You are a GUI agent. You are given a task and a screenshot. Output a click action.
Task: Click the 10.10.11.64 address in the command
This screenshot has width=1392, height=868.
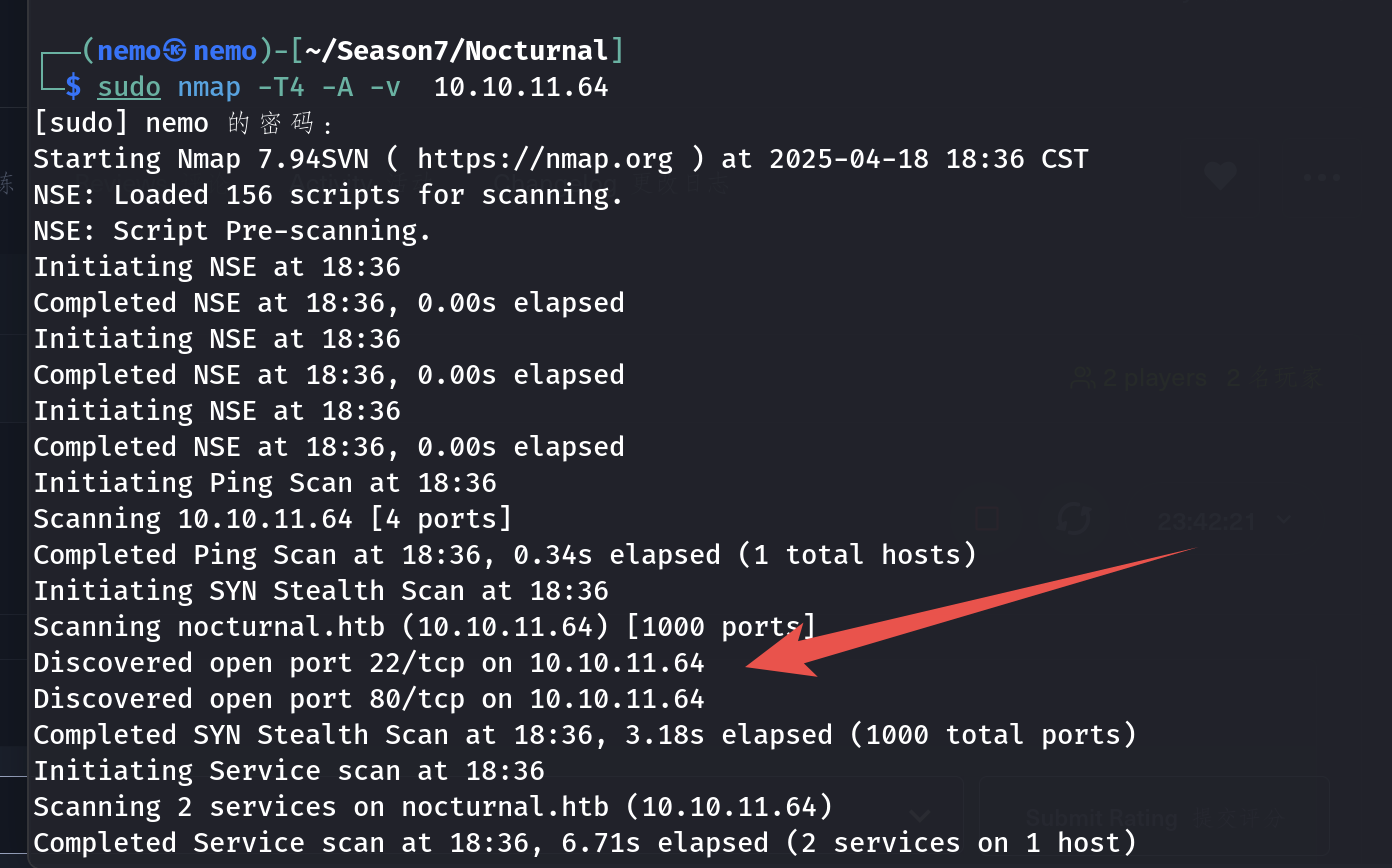[x=520, y=87]
